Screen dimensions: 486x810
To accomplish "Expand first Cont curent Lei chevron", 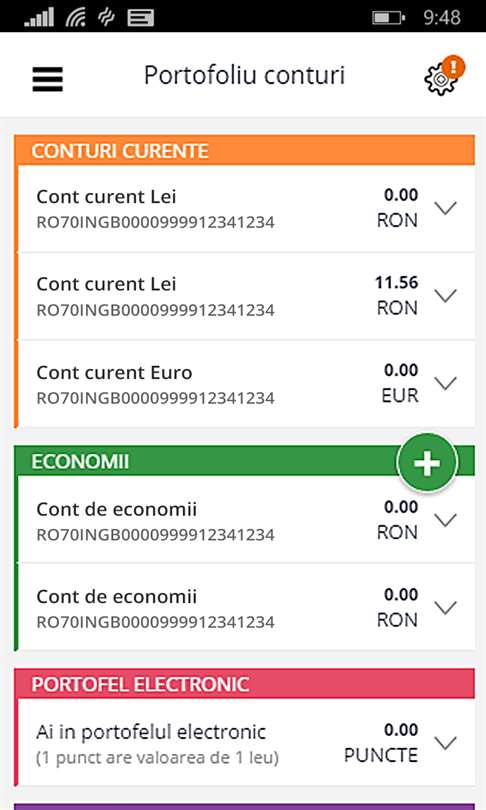I will [445, 208].
